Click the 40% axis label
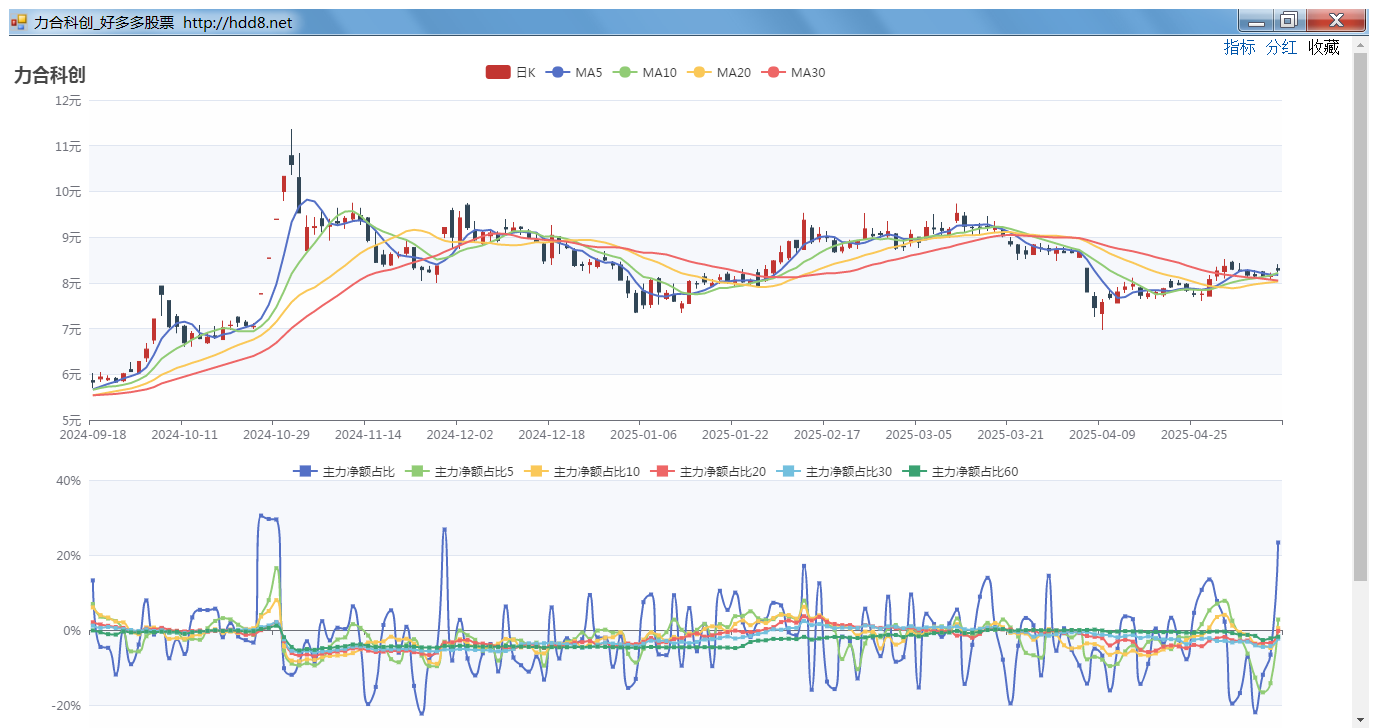This screenshot has height=728, width=1373. (x=69, y=480)
